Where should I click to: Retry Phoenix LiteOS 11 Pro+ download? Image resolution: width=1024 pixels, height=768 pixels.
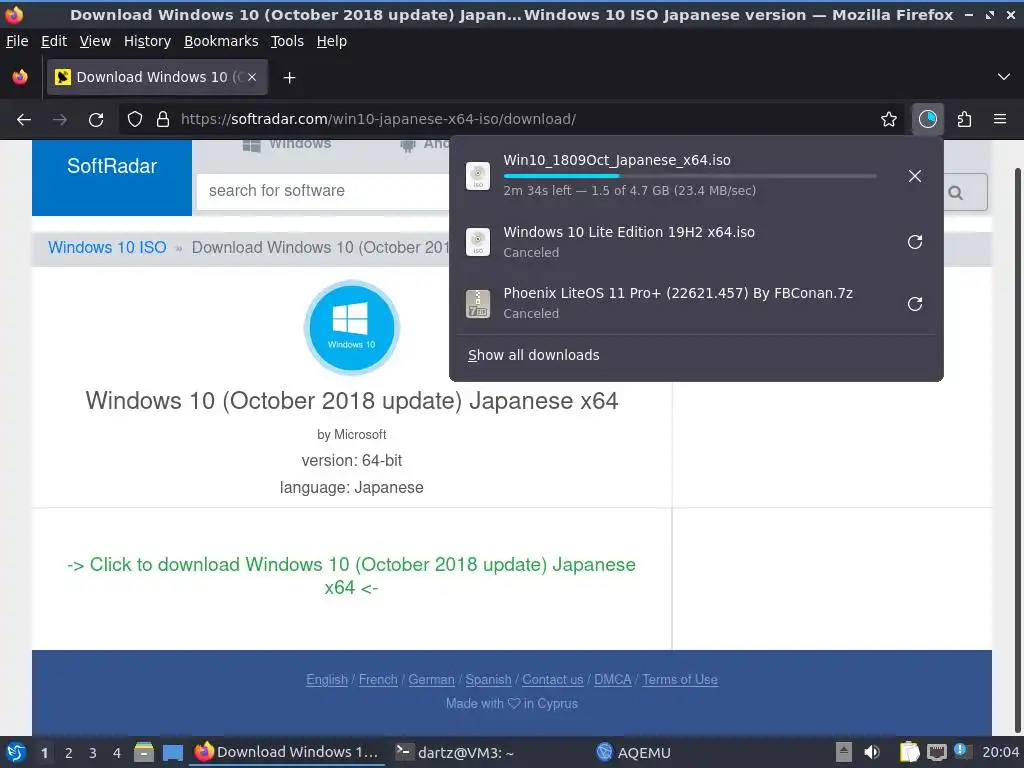pos(915,304)
